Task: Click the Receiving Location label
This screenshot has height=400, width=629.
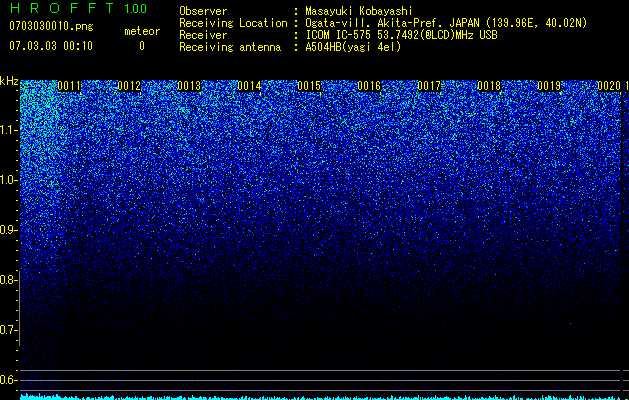Action: pos(233,23)
